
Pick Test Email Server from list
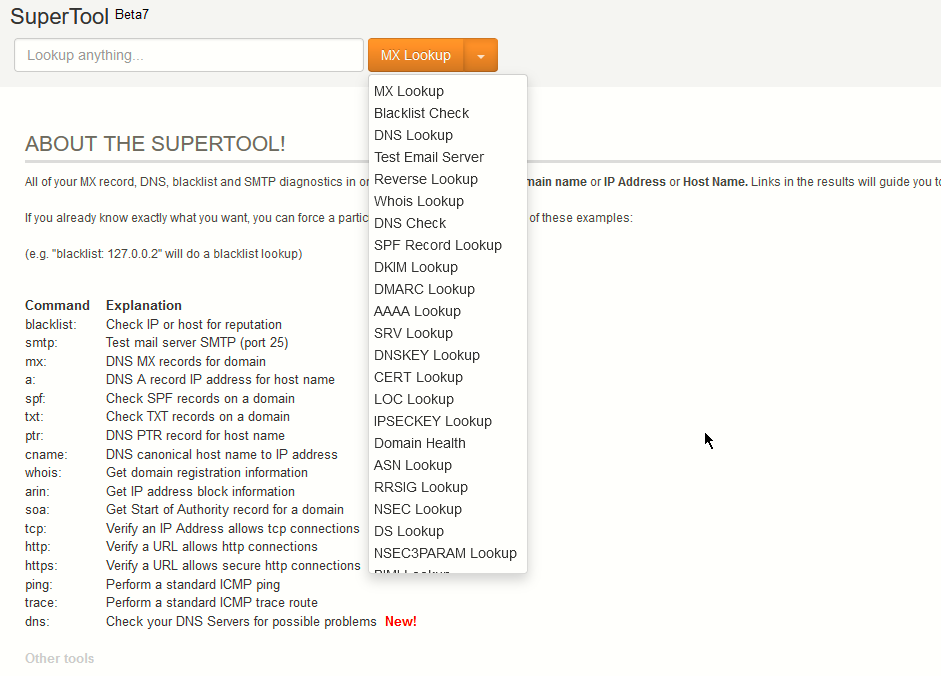(429, 157)
